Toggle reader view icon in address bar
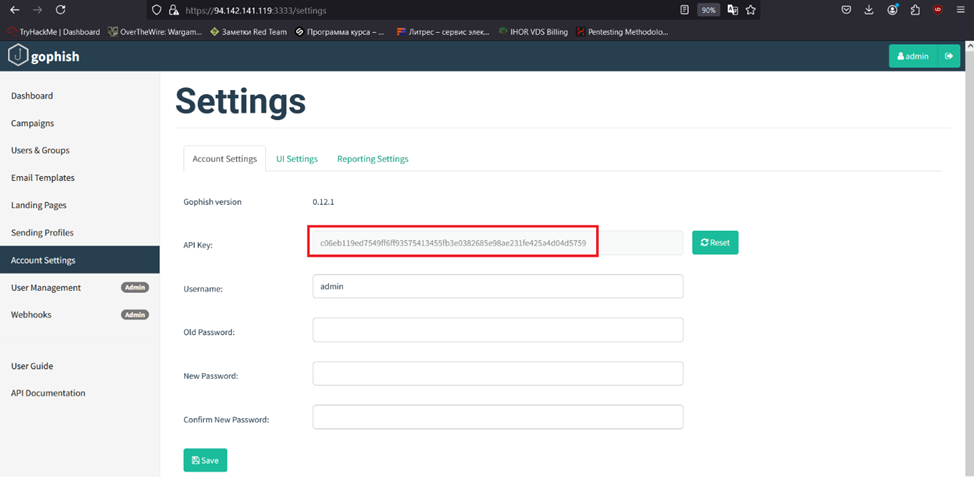 pos(684,10)
